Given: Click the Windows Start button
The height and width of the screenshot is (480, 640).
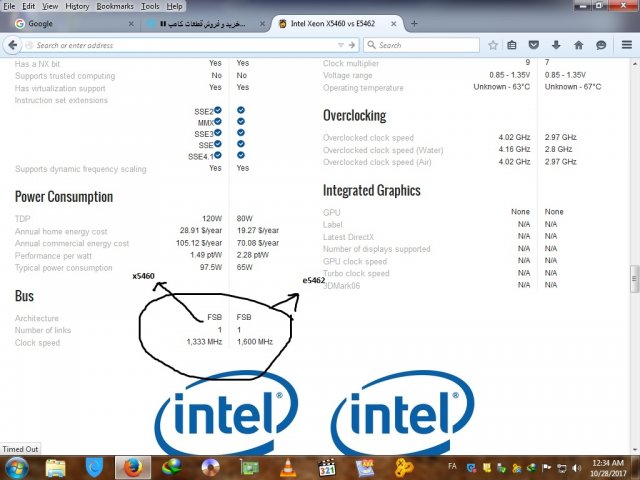Looking at the screenshot, I should (x=17, y=467).
